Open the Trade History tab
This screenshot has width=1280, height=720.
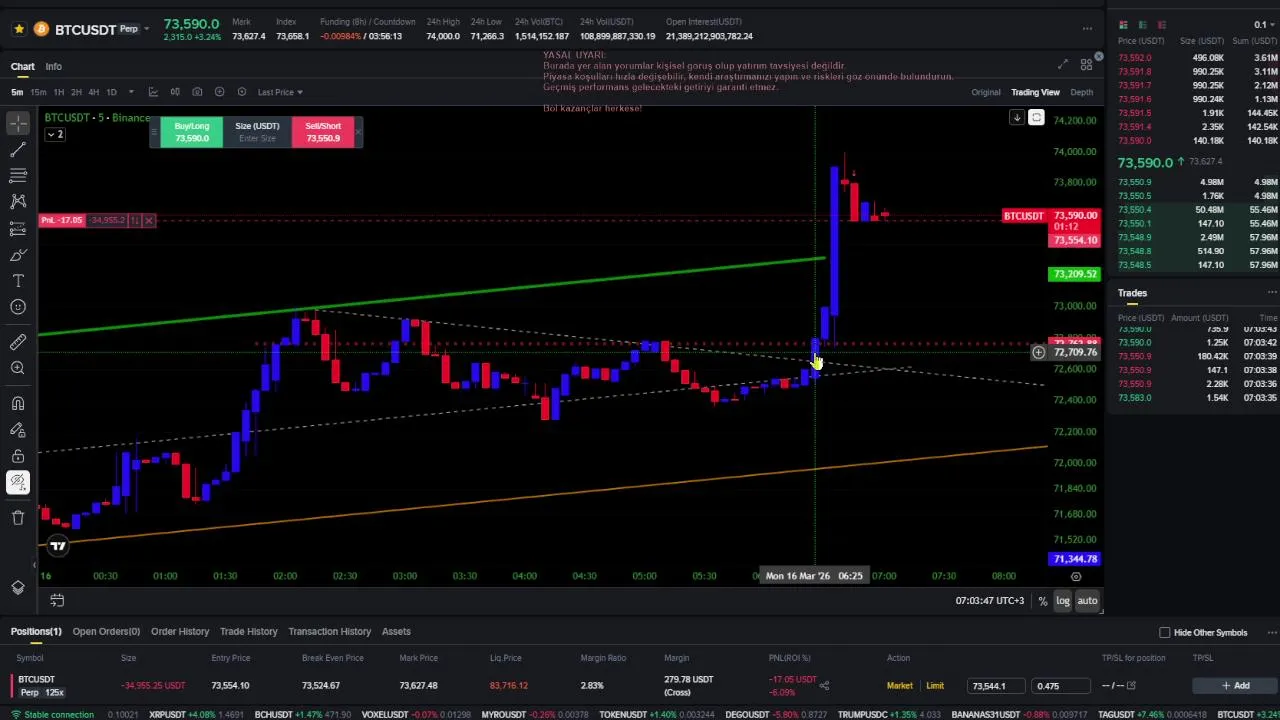(248, 632)
